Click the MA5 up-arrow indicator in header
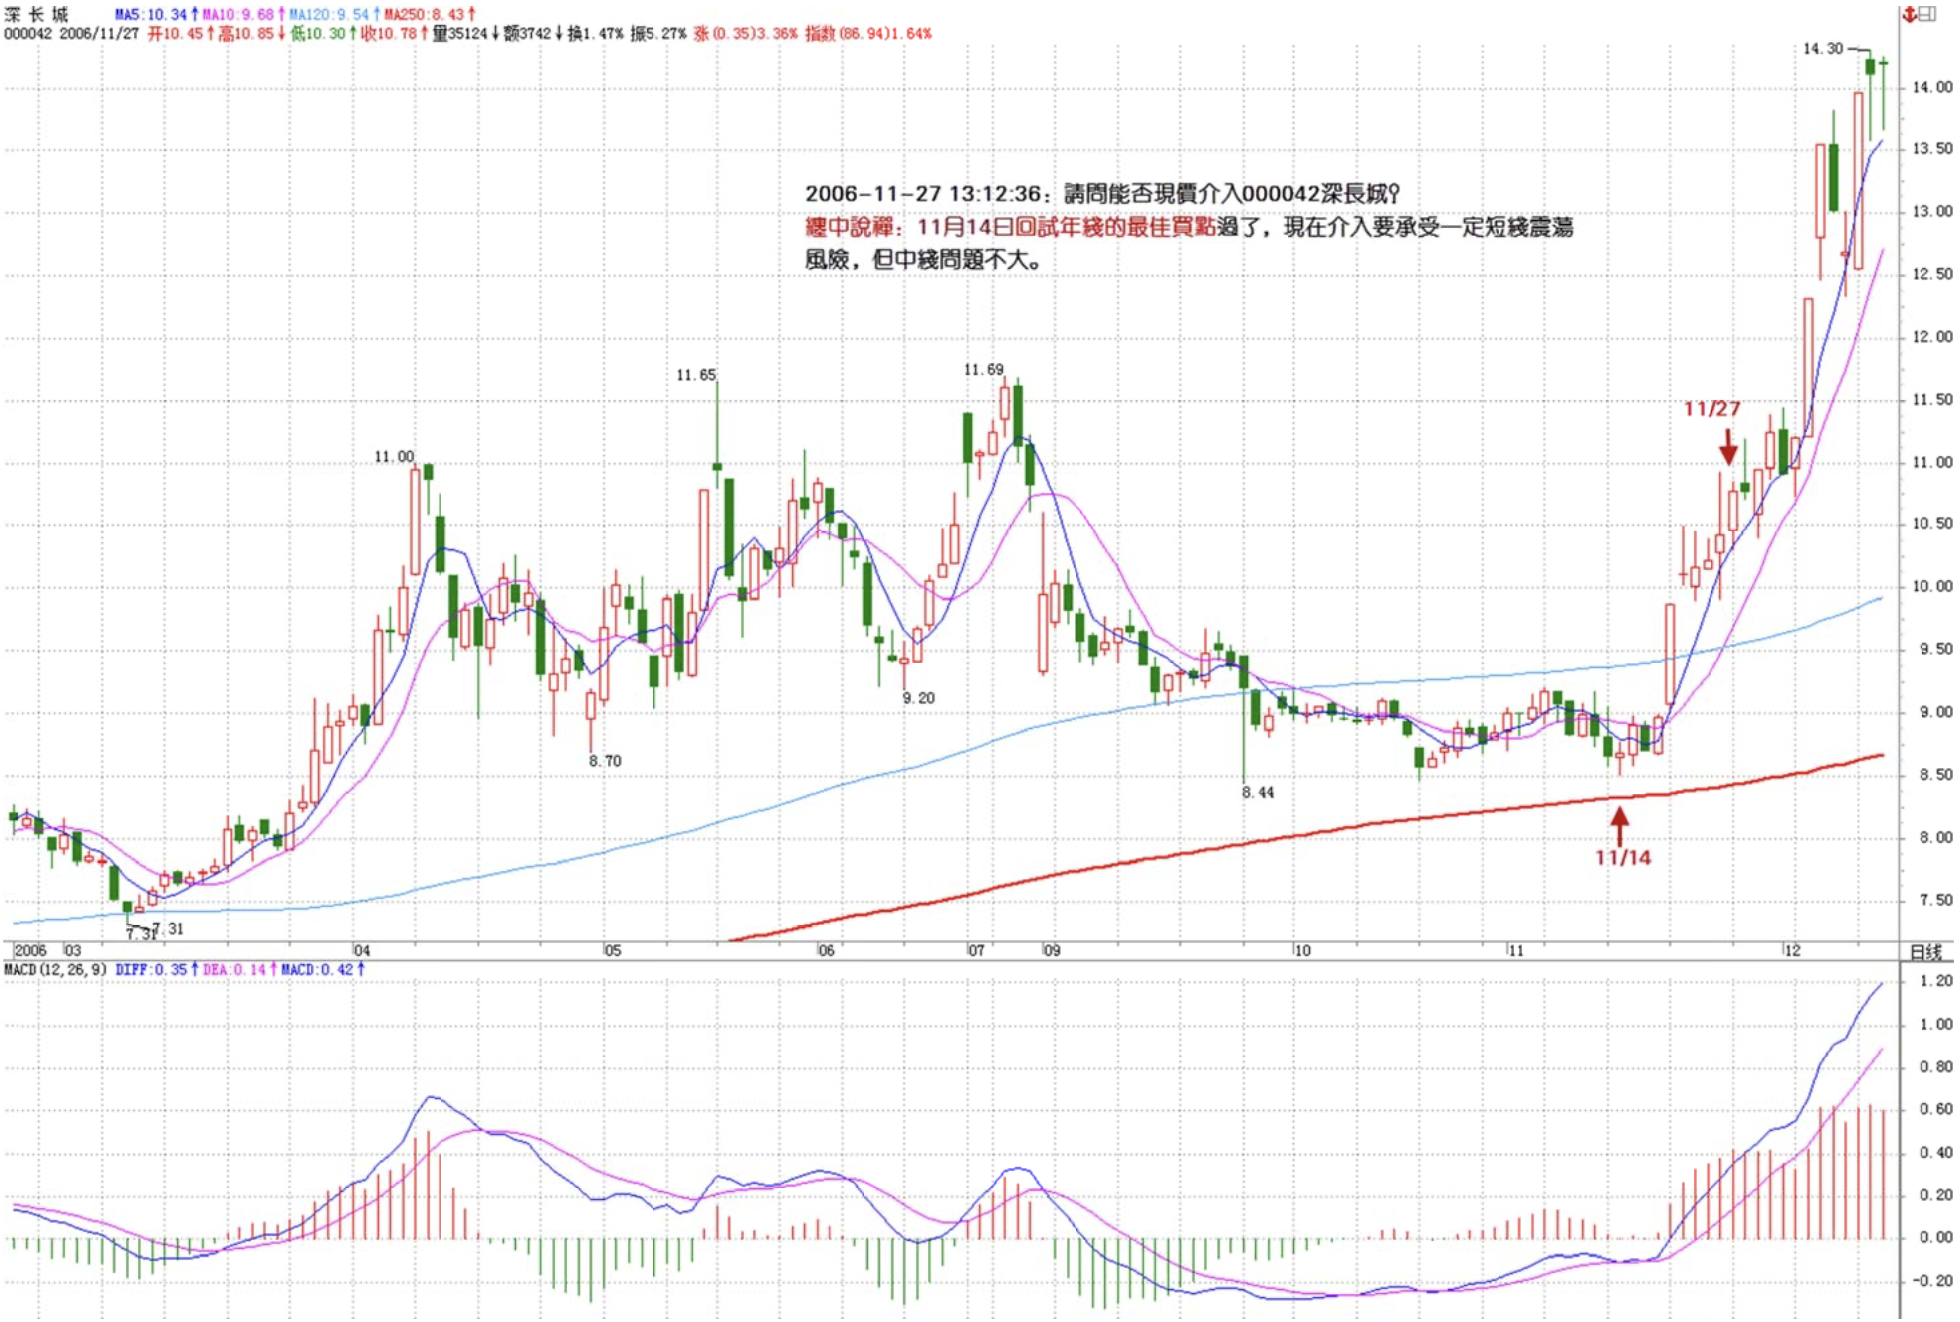Screen dimensions: 1960x1322 [195, 15]
